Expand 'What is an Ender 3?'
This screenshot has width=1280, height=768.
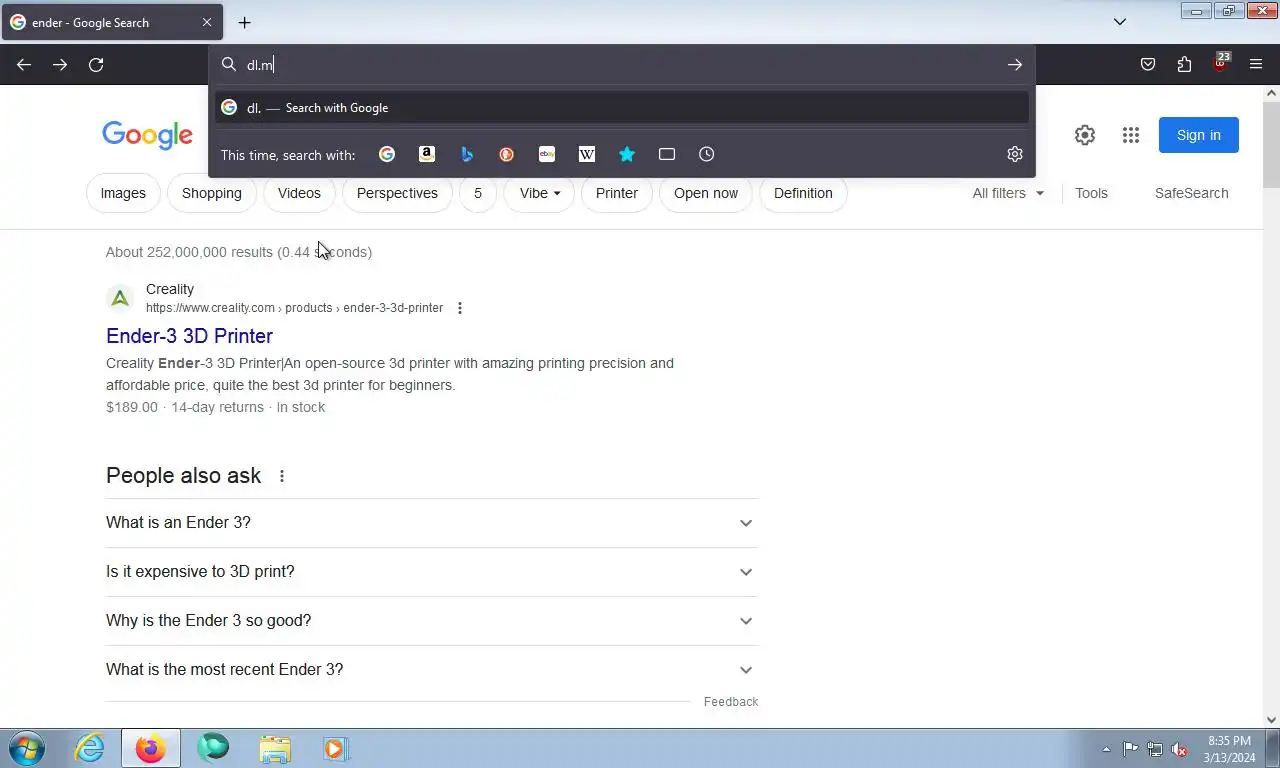click(432, 523)
